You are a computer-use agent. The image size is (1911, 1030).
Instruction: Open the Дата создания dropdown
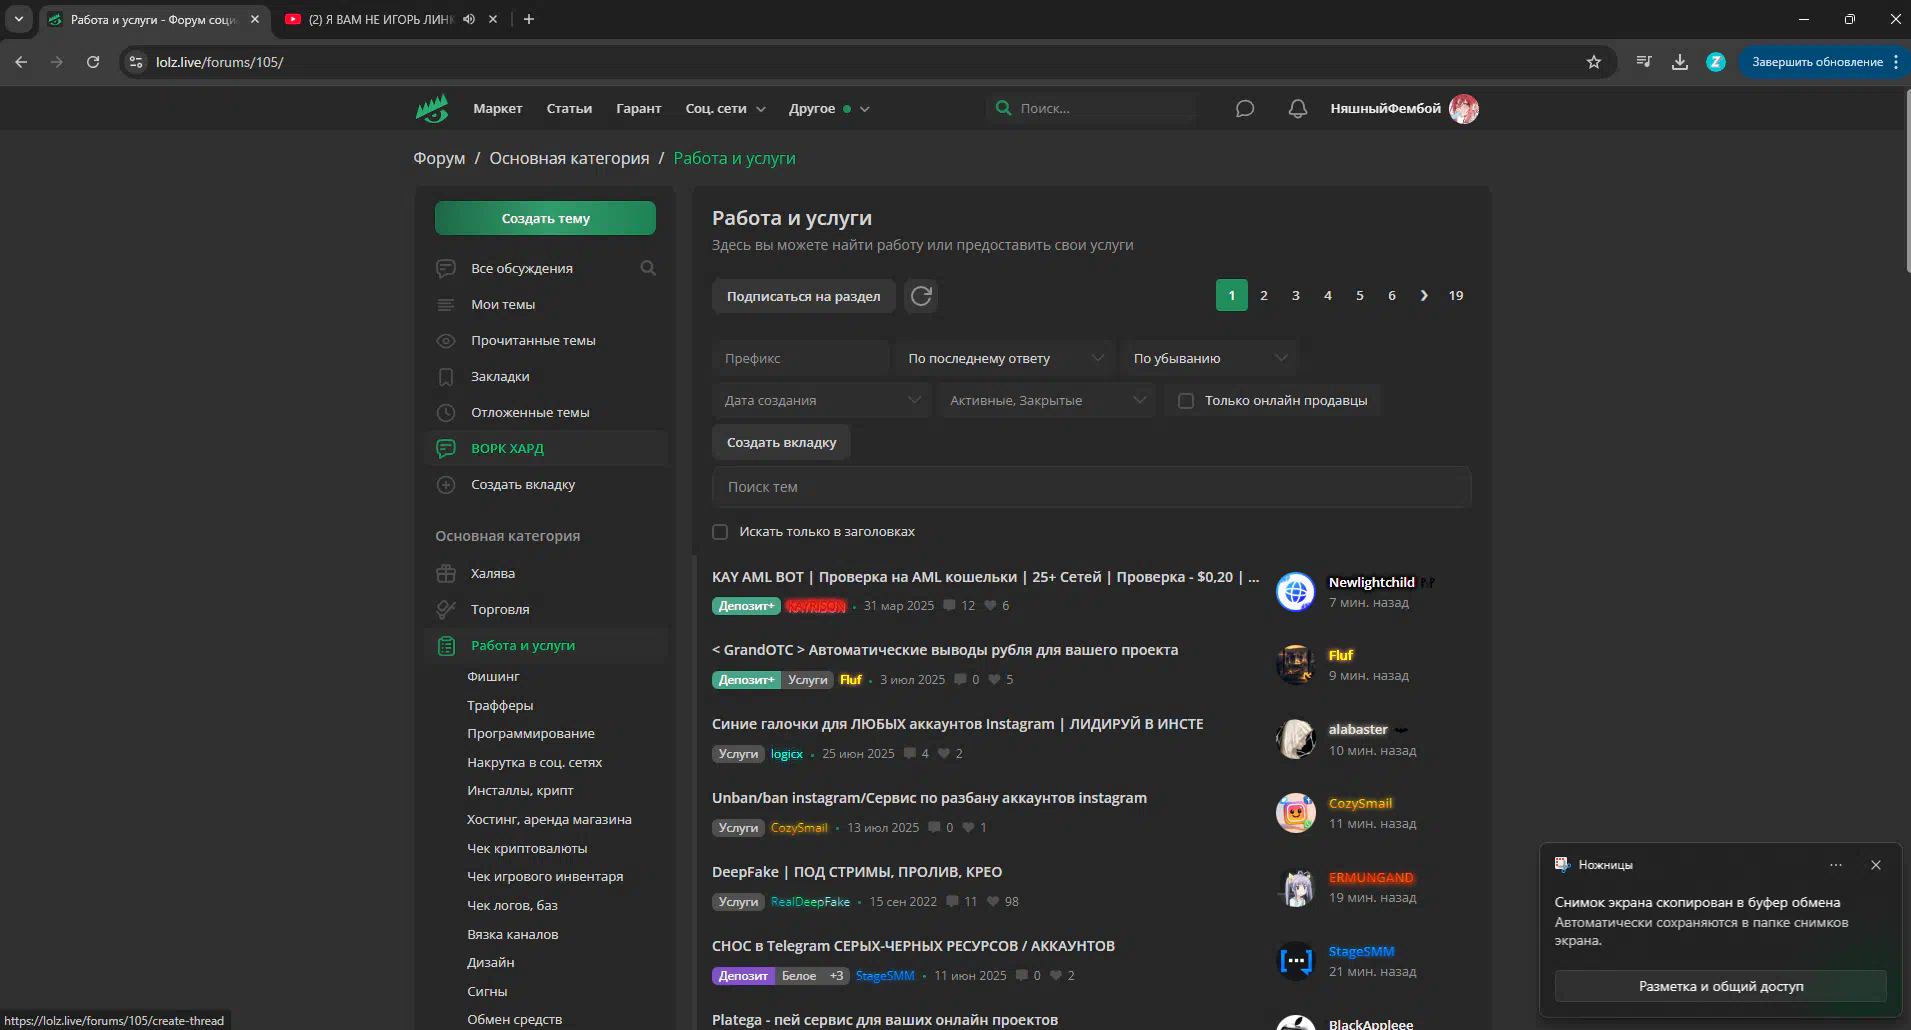pos(821,400)
